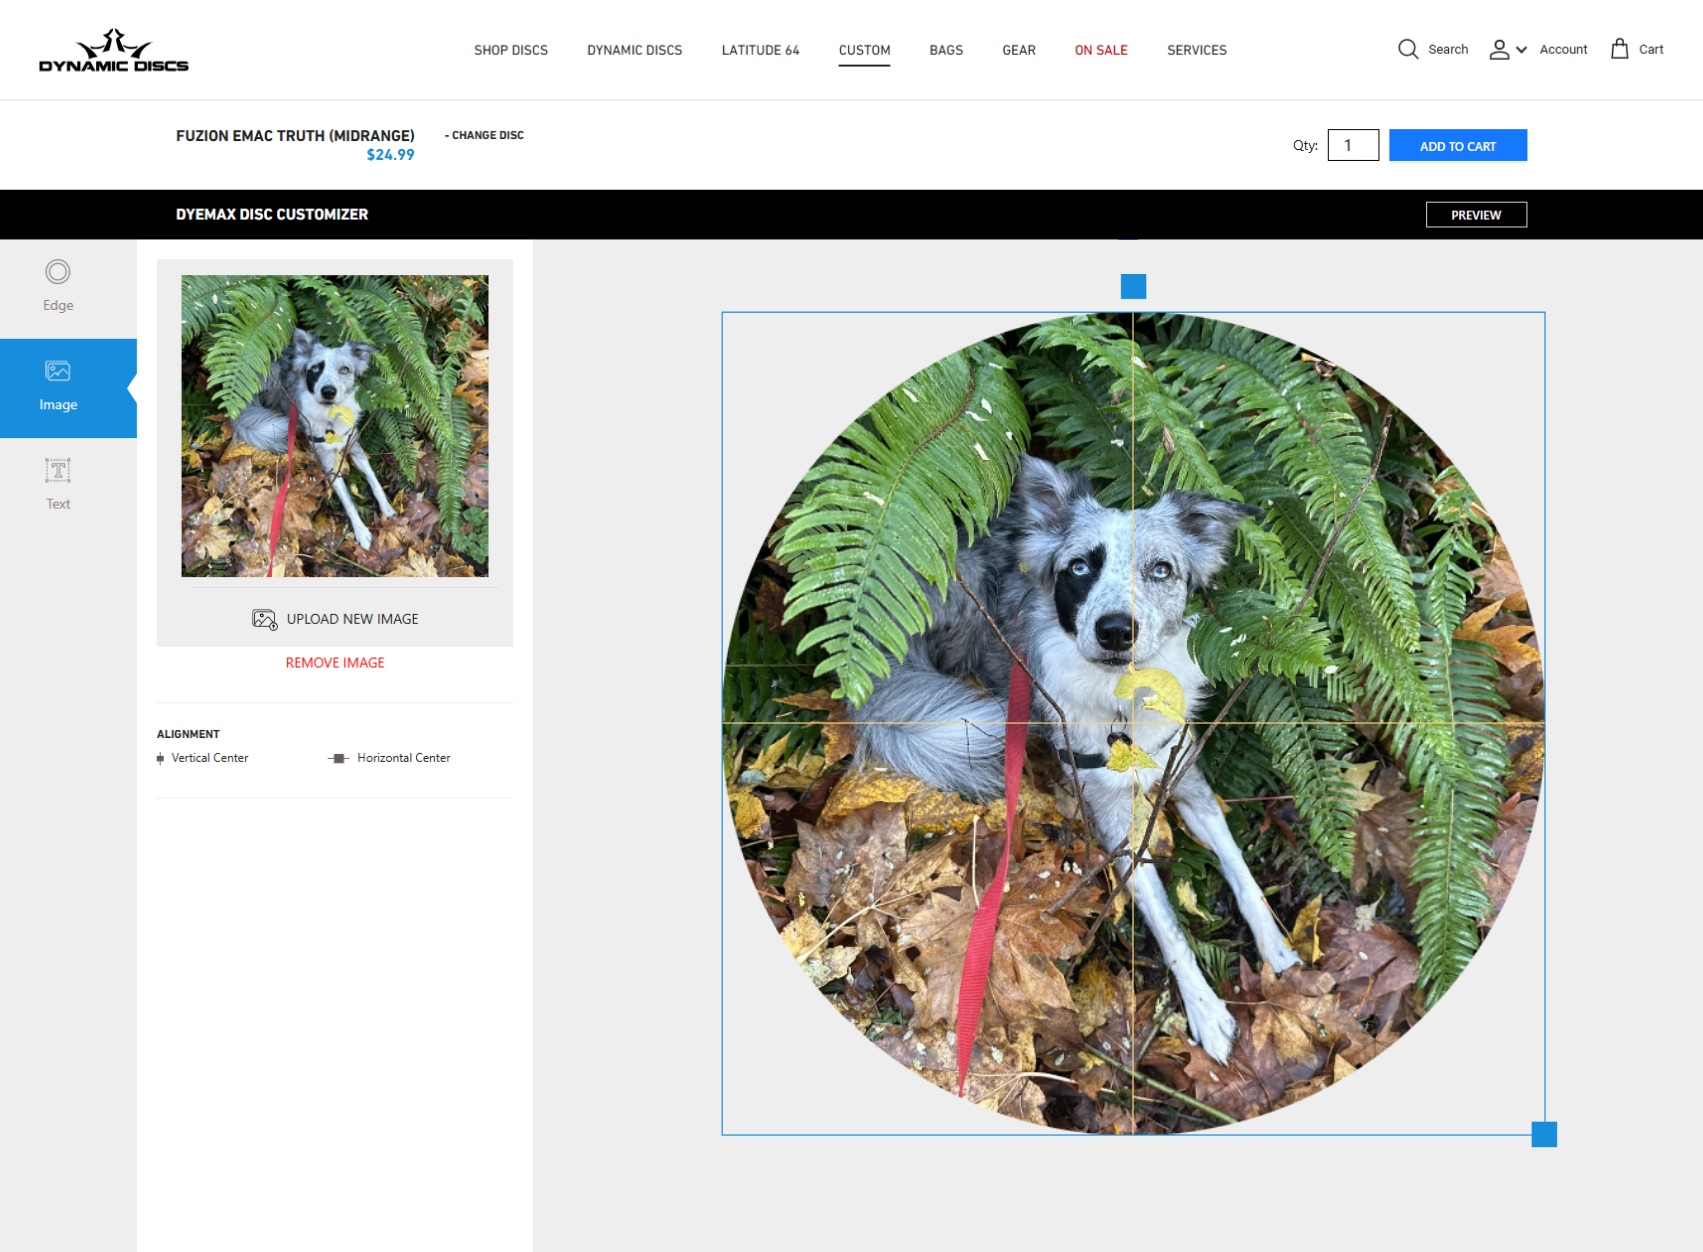Viewport: 1703px width, 1252px height.
Task: Click Upload New Image
Action: coord(335,619)
